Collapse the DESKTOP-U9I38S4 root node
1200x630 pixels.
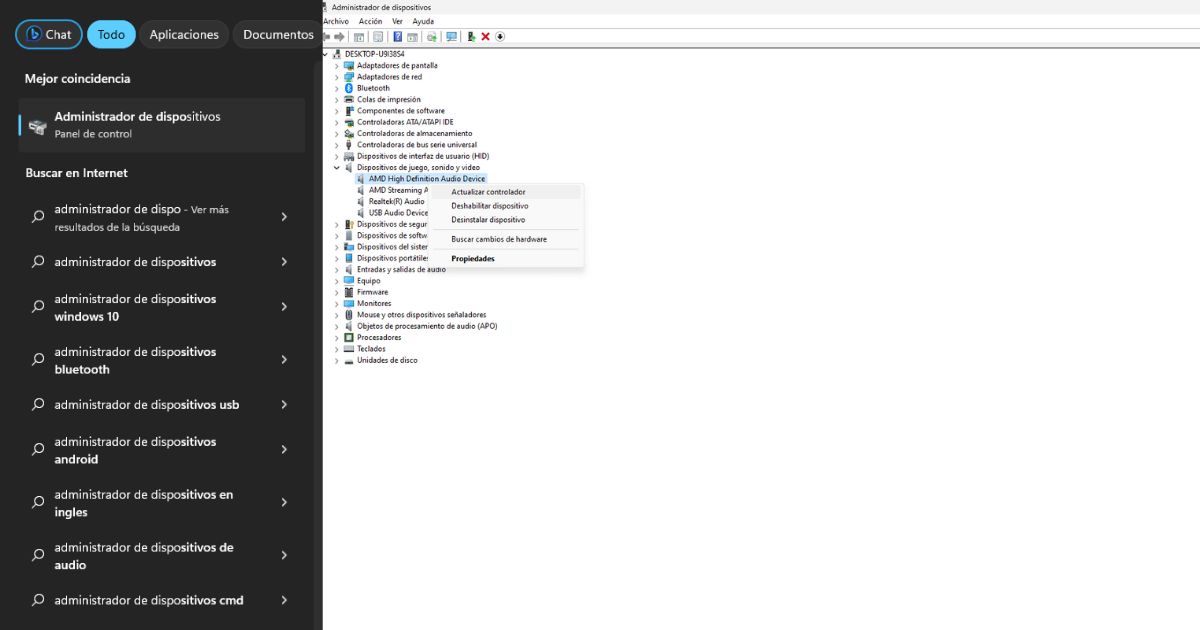point(326,54)
